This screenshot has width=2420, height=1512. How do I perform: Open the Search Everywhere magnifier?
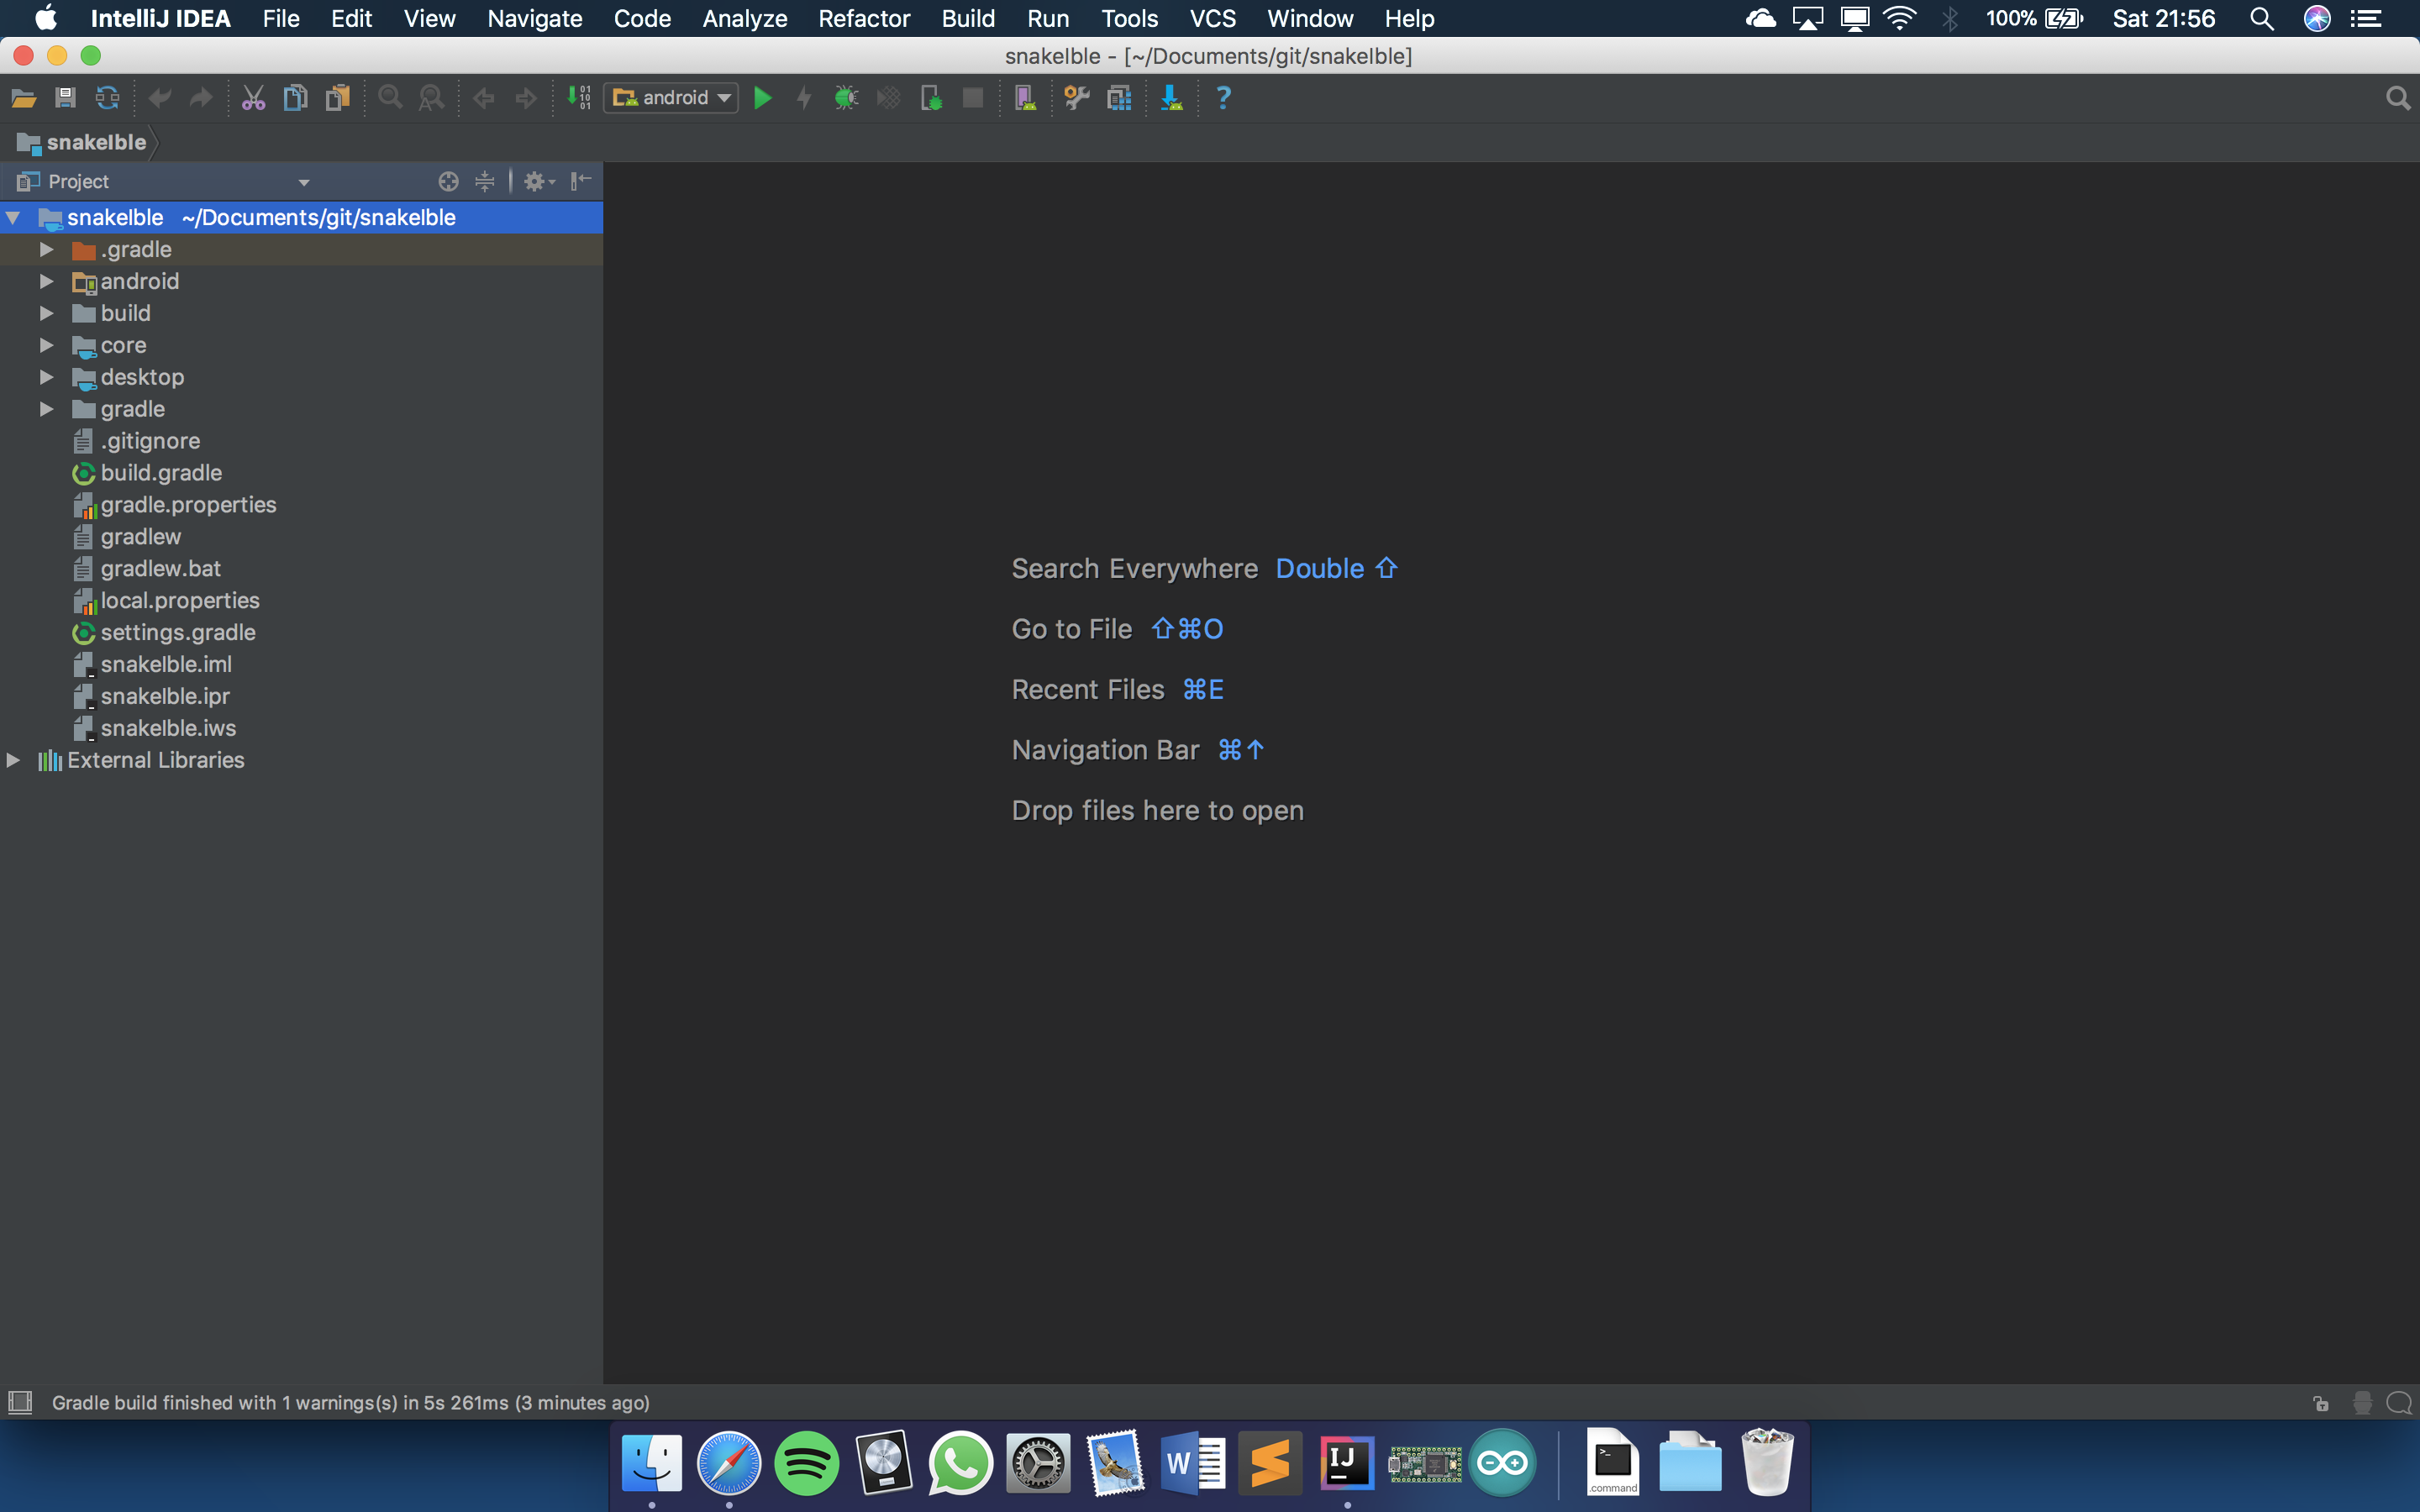2398,97
